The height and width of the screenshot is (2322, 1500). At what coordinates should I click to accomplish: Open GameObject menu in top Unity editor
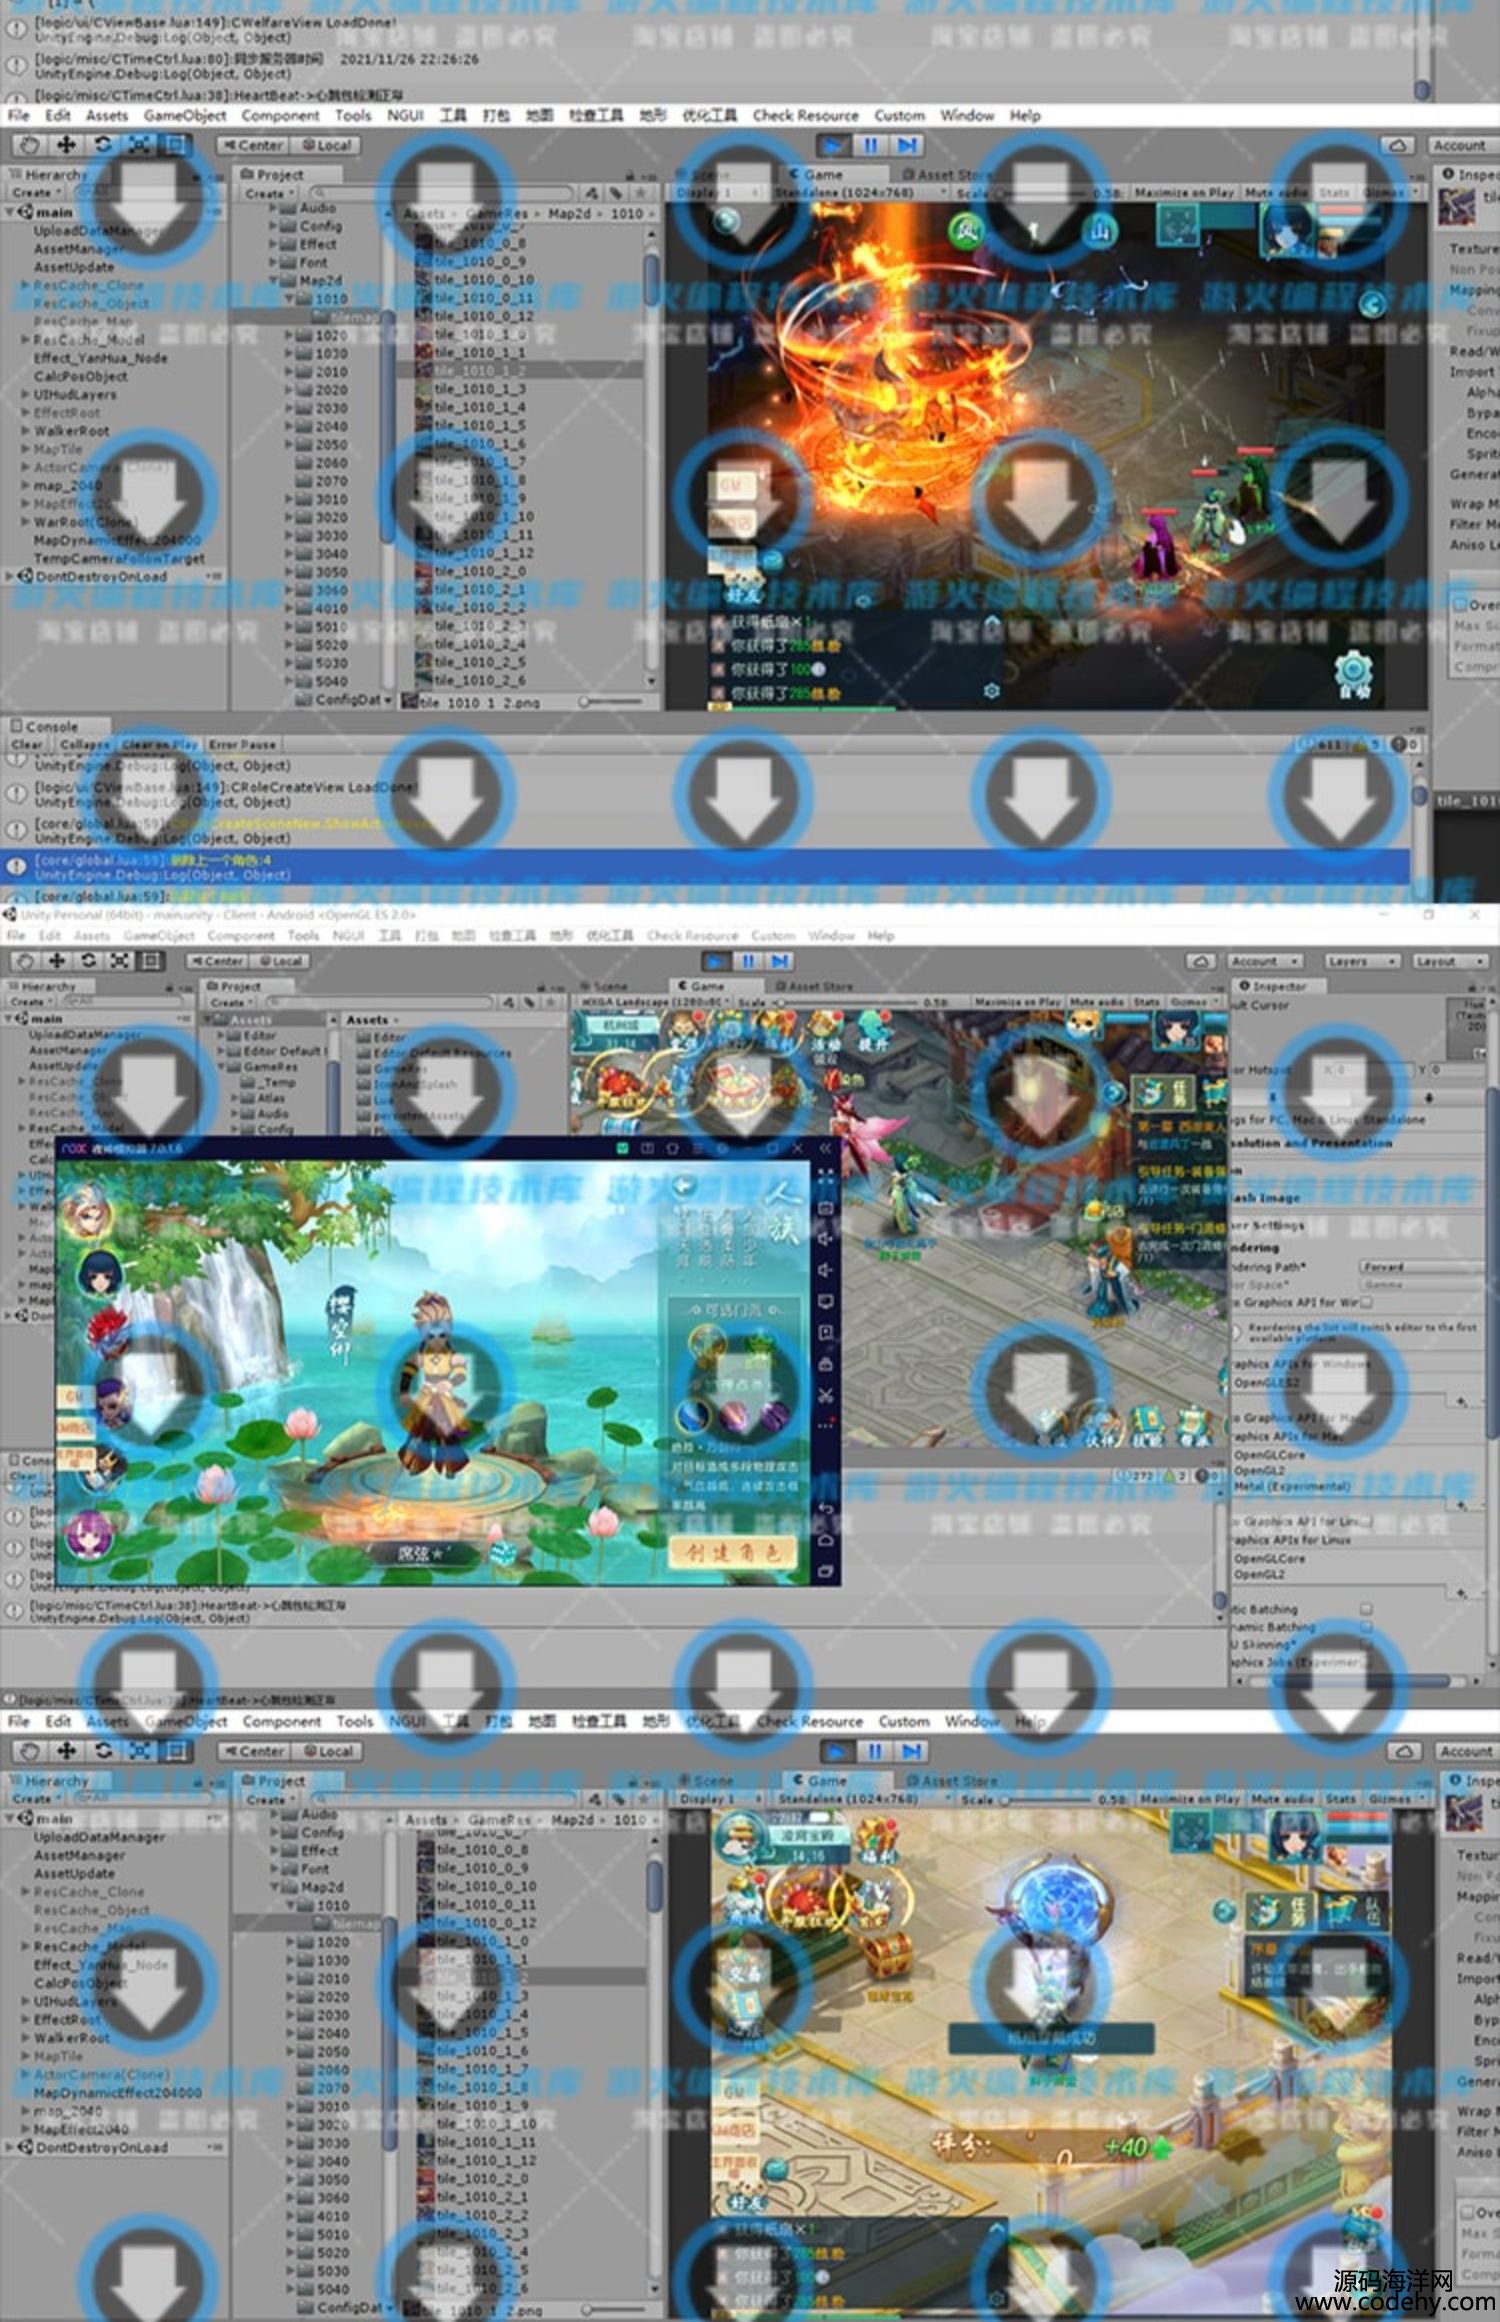pyautogui.click(x=185, y=116)
